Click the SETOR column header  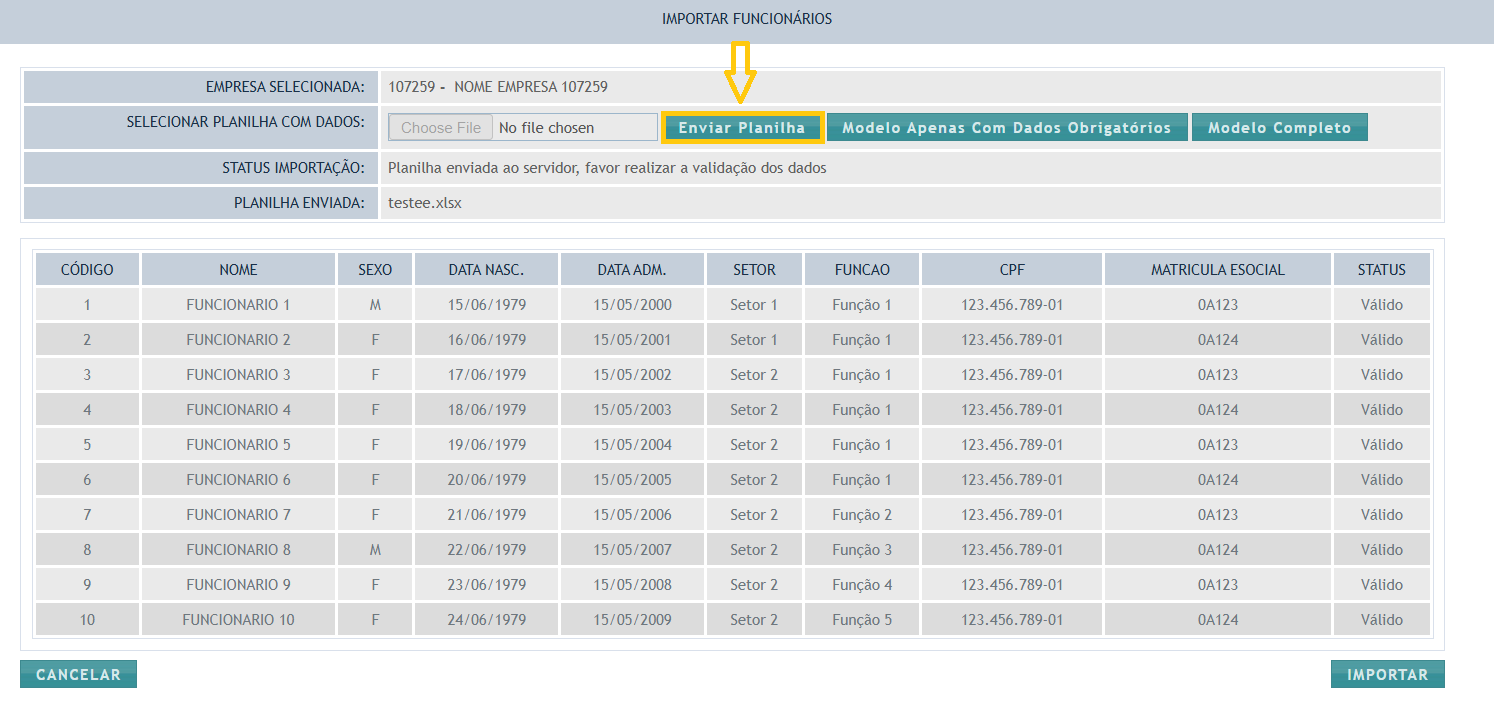tap(754, 269)
